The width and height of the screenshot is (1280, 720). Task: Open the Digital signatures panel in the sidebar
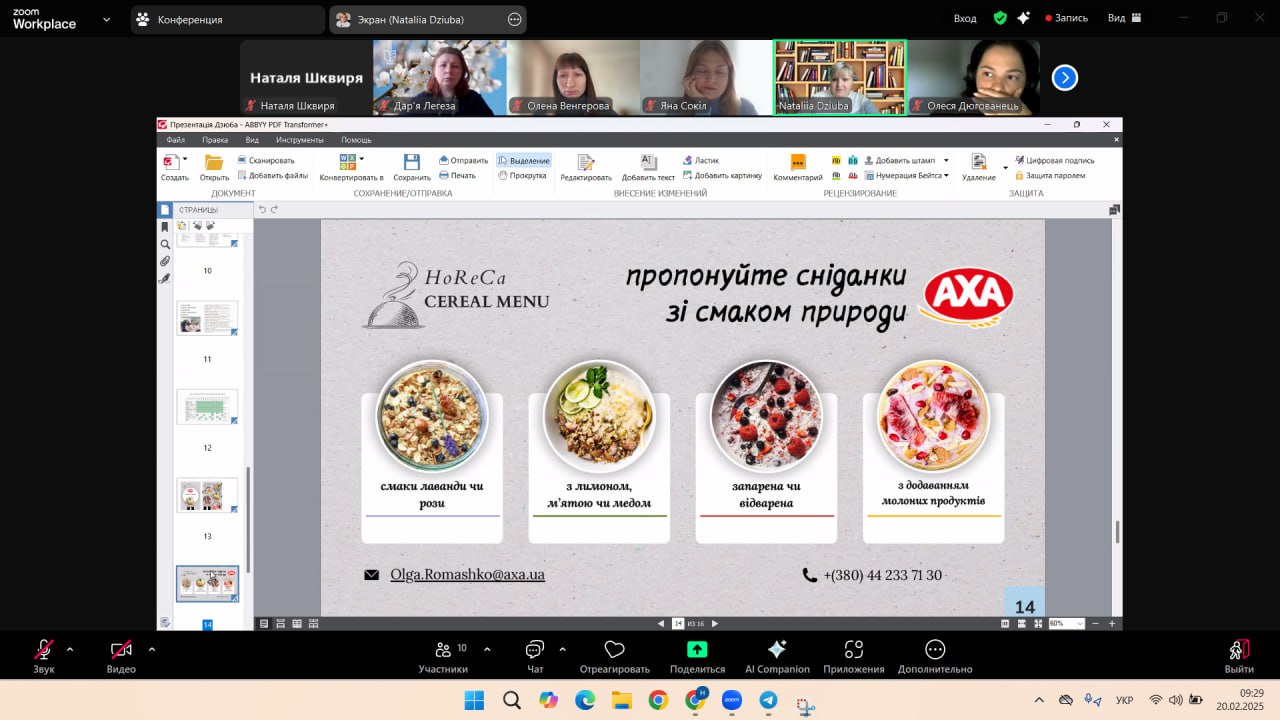tap(165, 278)
